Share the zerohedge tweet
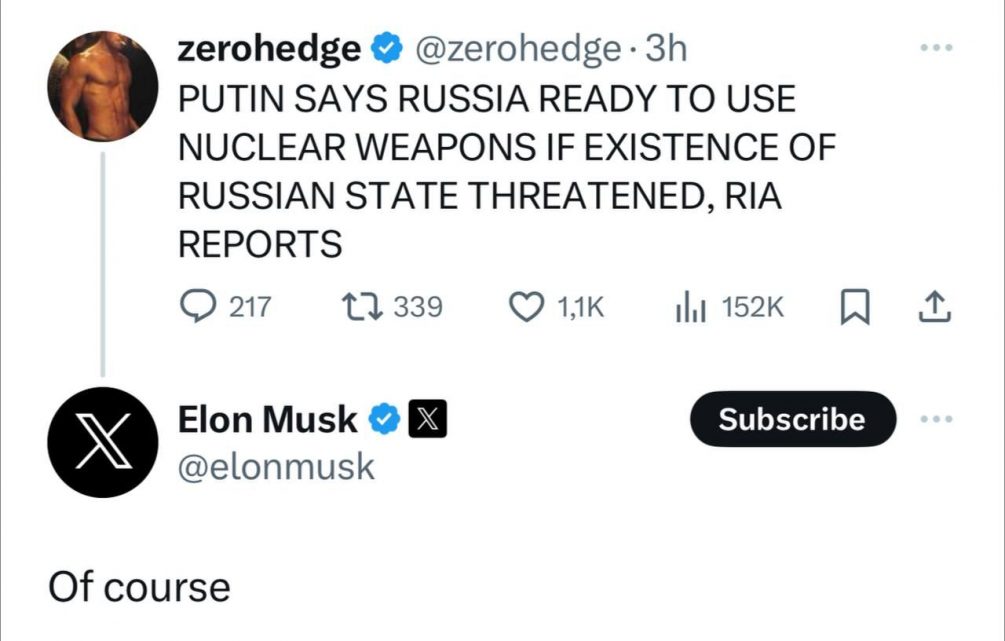 tap(934, 307)
